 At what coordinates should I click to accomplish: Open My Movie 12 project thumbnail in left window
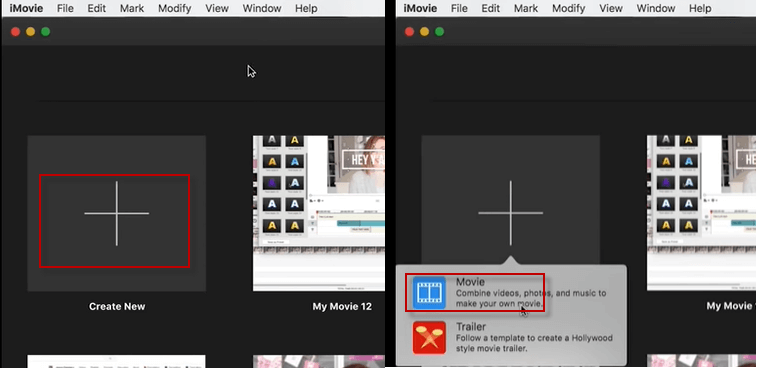click(319, 213)
